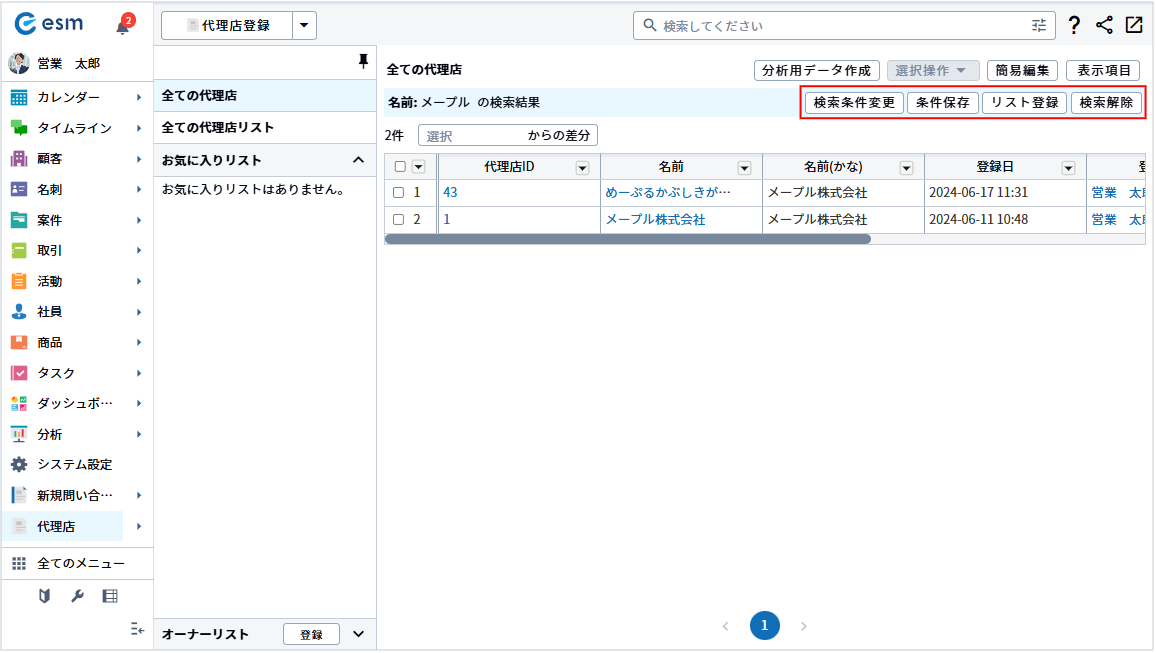Image resolution: width=1156 pixels, height=653 pixels.
Task: Open advanced search filter icon
Action: pyautogui.click(x=1040, y=26)
